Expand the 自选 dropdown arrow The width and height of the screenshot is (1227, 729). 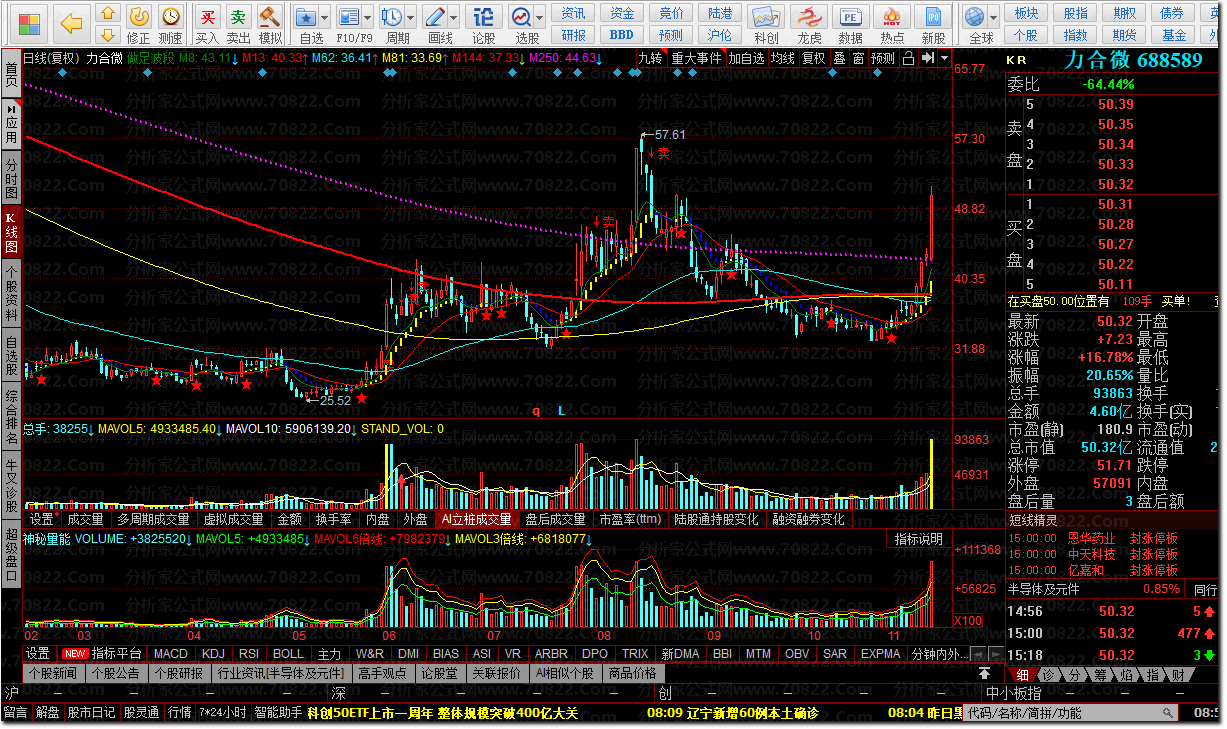[x=326, y=17]
